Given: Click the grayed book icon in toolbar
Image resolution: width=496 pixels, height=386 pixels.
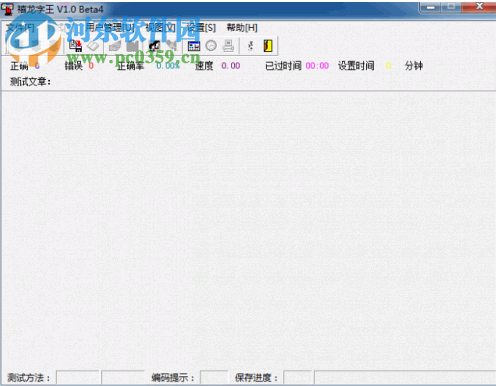Looking at the screenshot, I should tap(132, 46).
